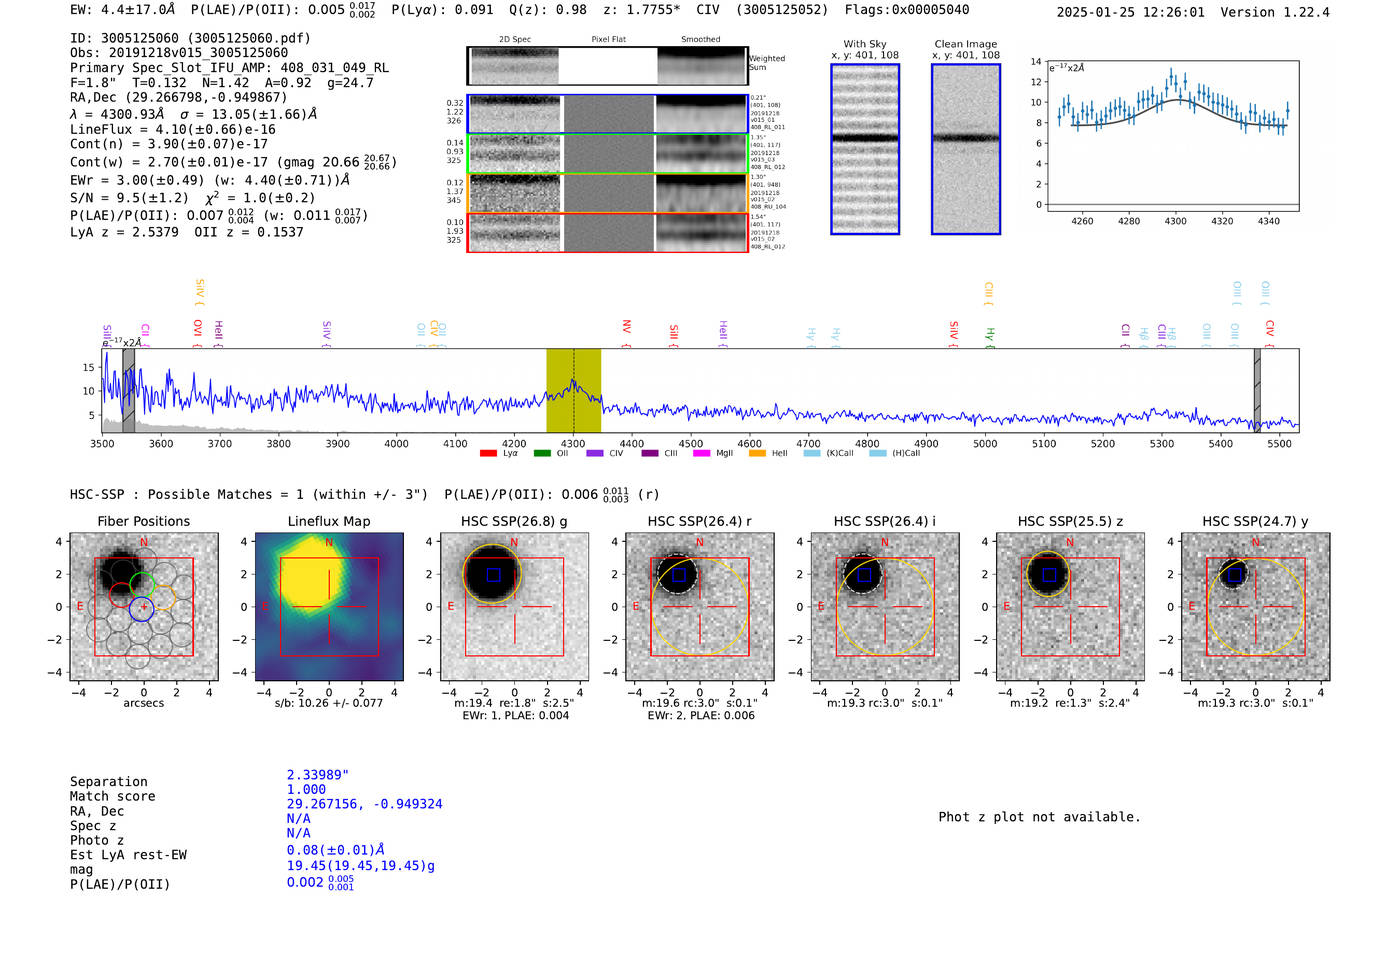
Task: Pick the (H)CaII legend swatch
Action: (877, 453)
